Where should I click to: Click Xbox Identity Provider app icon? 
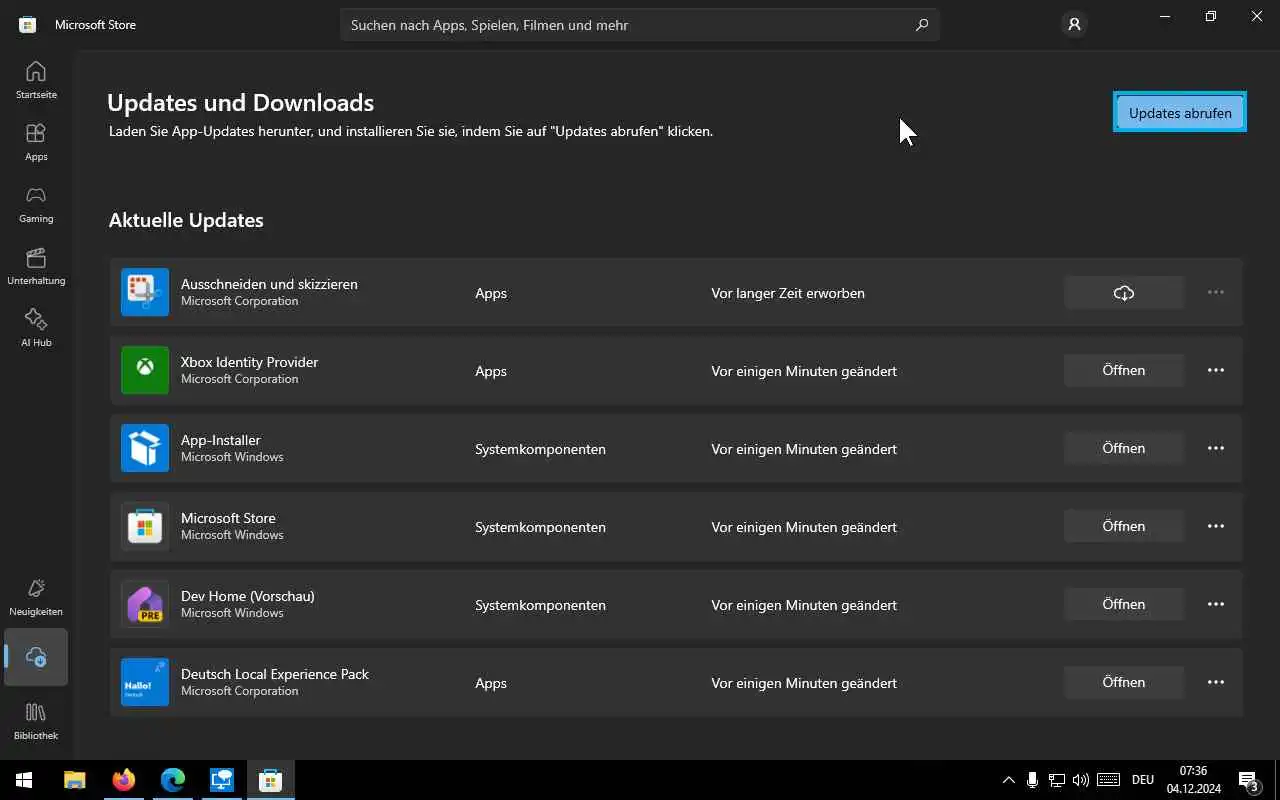coord(145,370)
